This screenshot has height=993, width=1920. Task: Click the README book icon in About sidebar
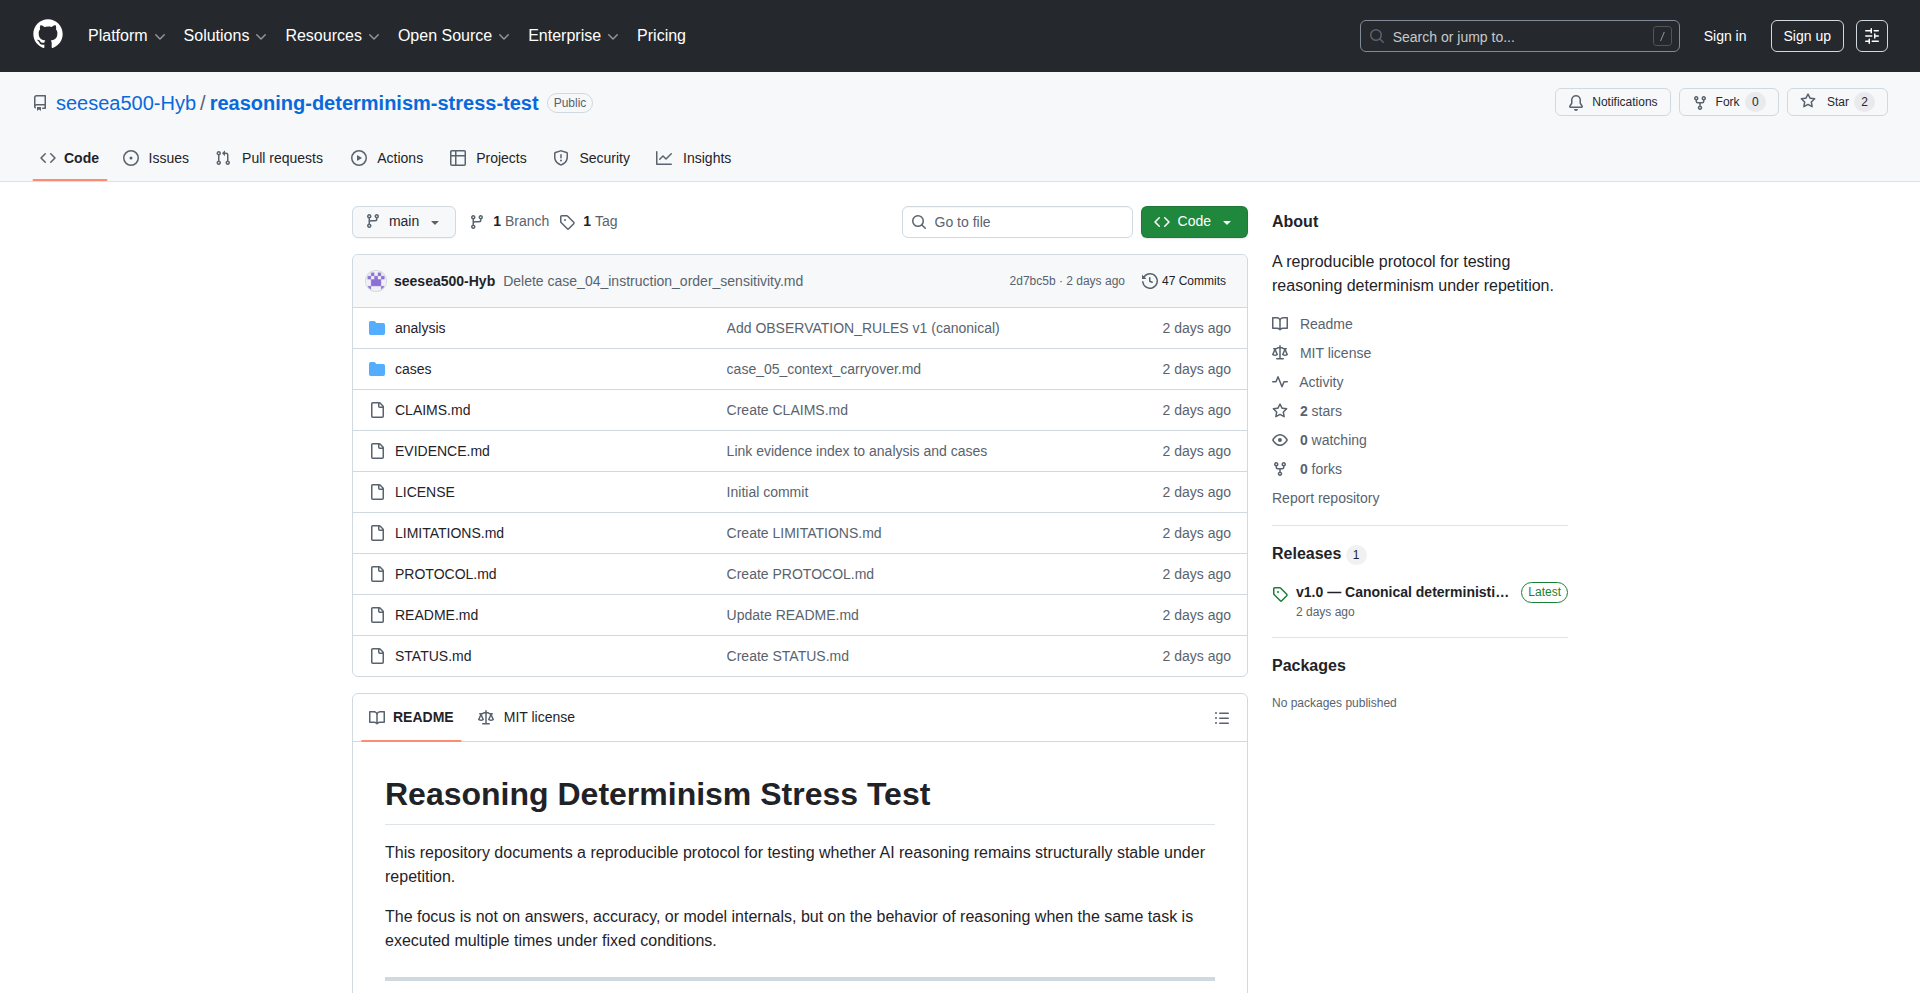(1280, 323)
